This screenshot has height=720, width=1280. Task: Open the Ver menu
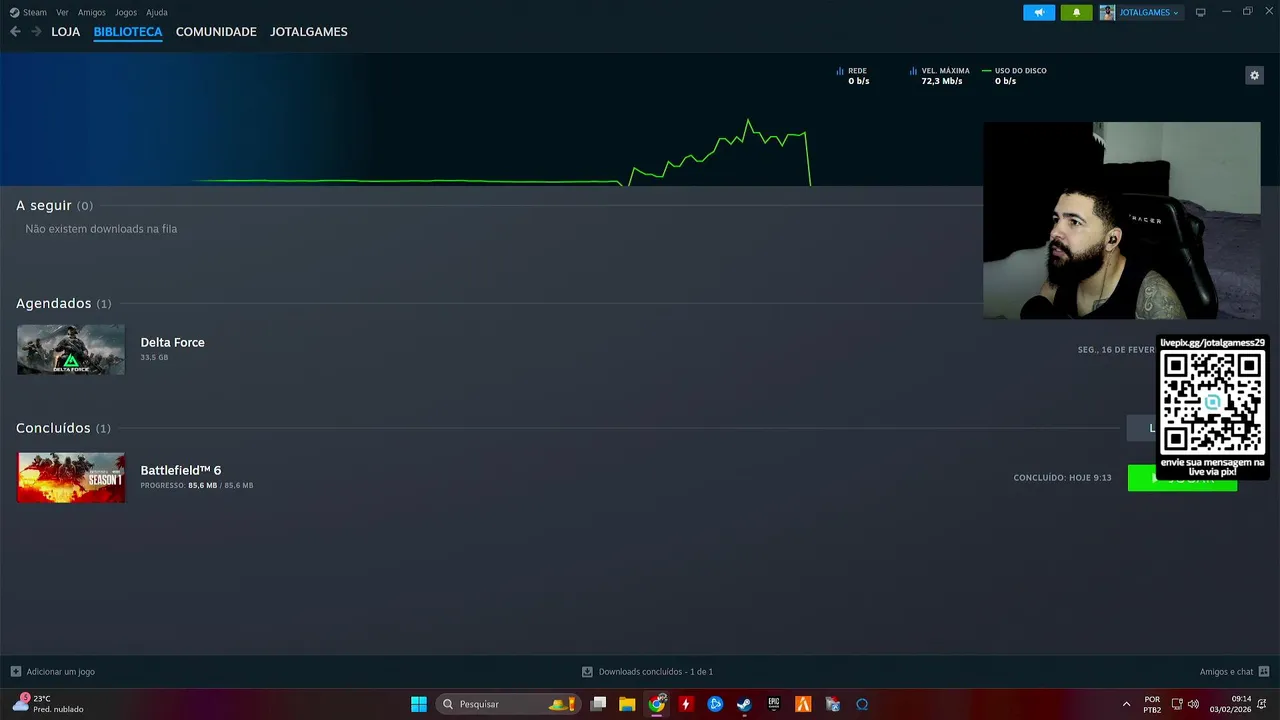point(62,12)
